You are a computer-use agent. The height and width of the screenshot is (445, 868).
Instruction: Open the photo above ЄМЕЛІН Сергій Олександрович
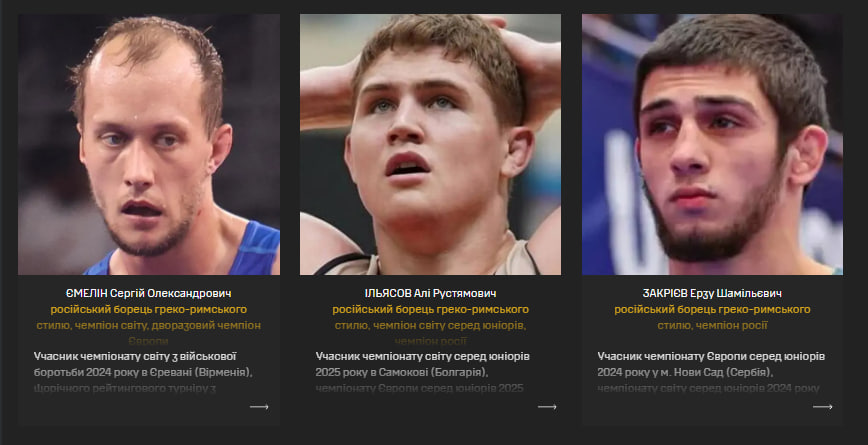click(x=149, y=144)
